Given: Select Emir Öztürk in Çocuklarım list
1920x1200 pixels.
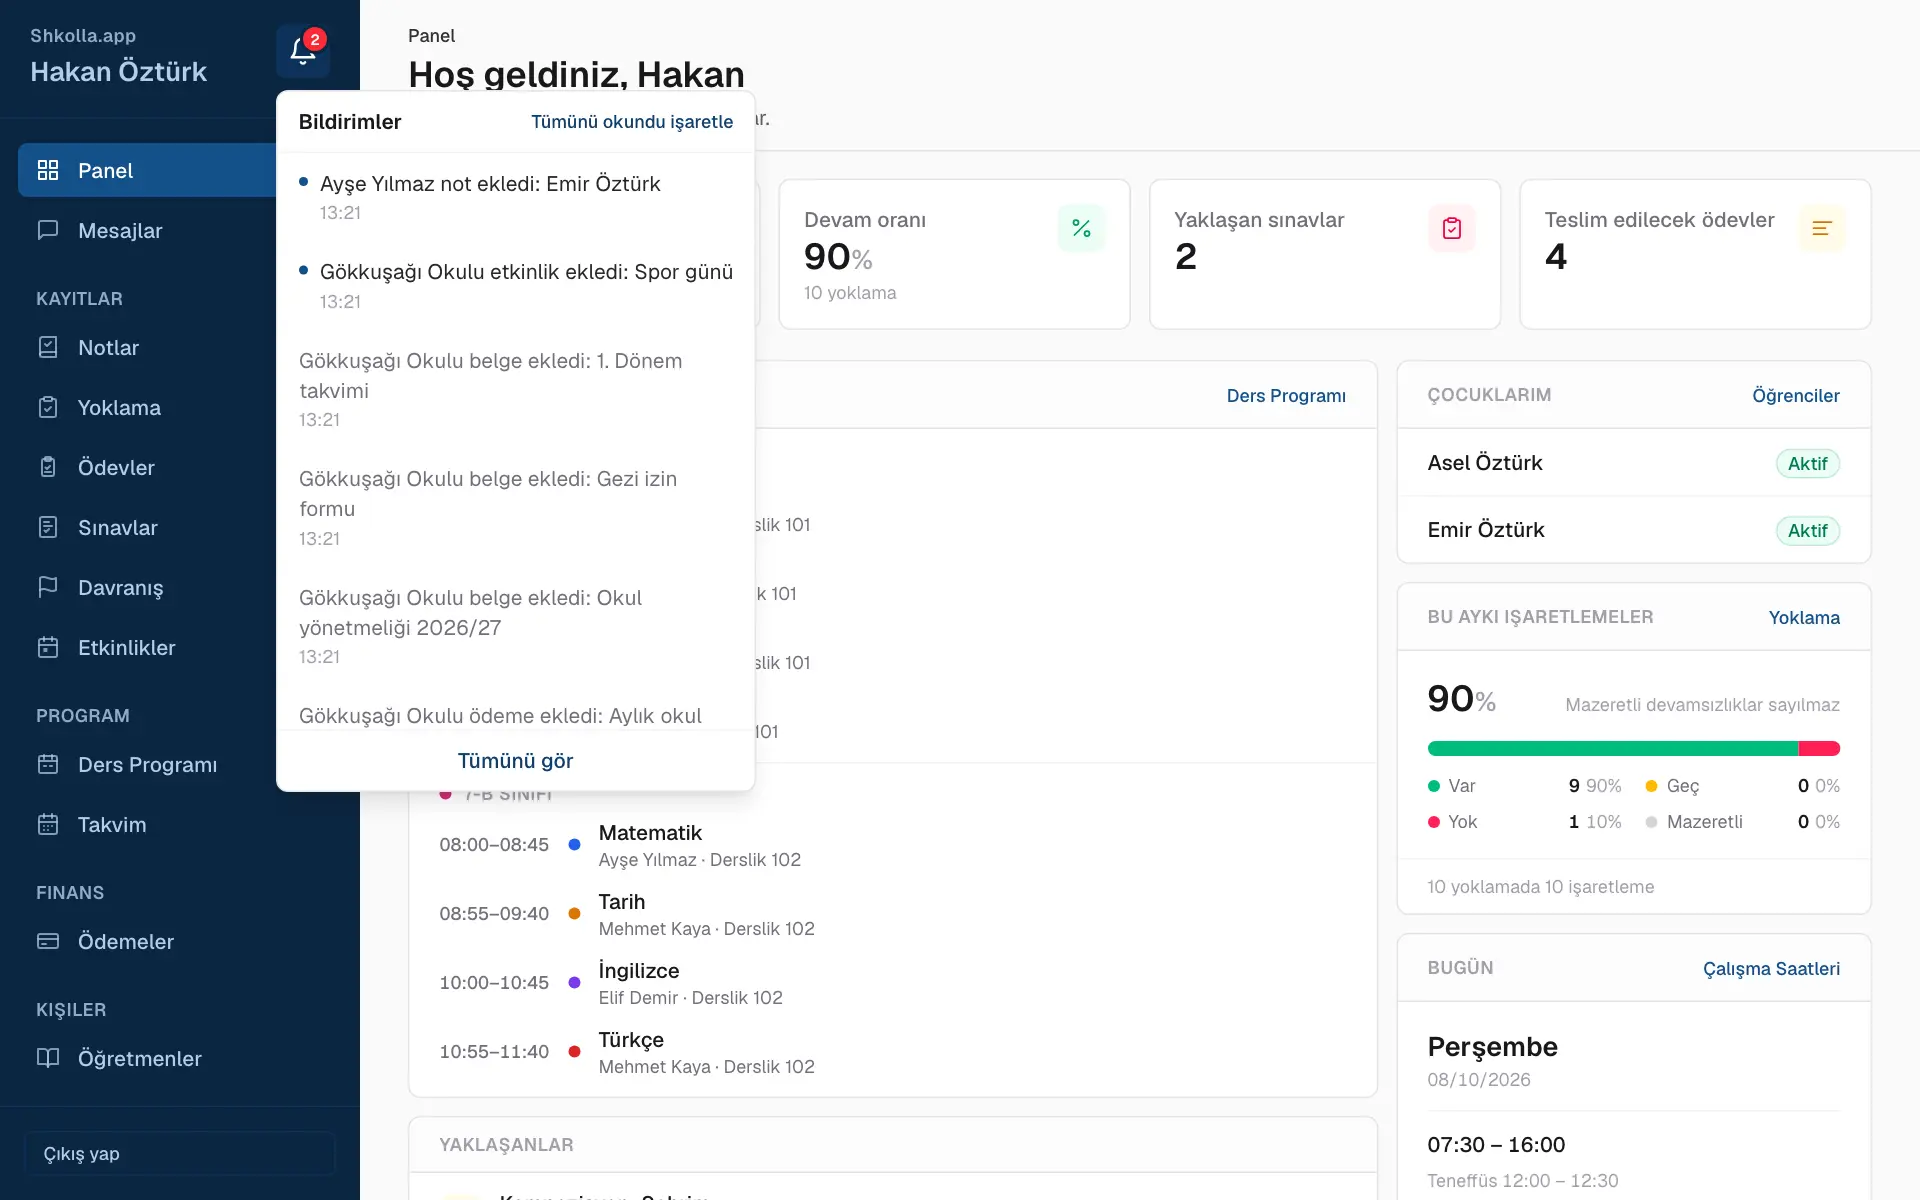Looking at the screenshot, I should point(1633,530).
